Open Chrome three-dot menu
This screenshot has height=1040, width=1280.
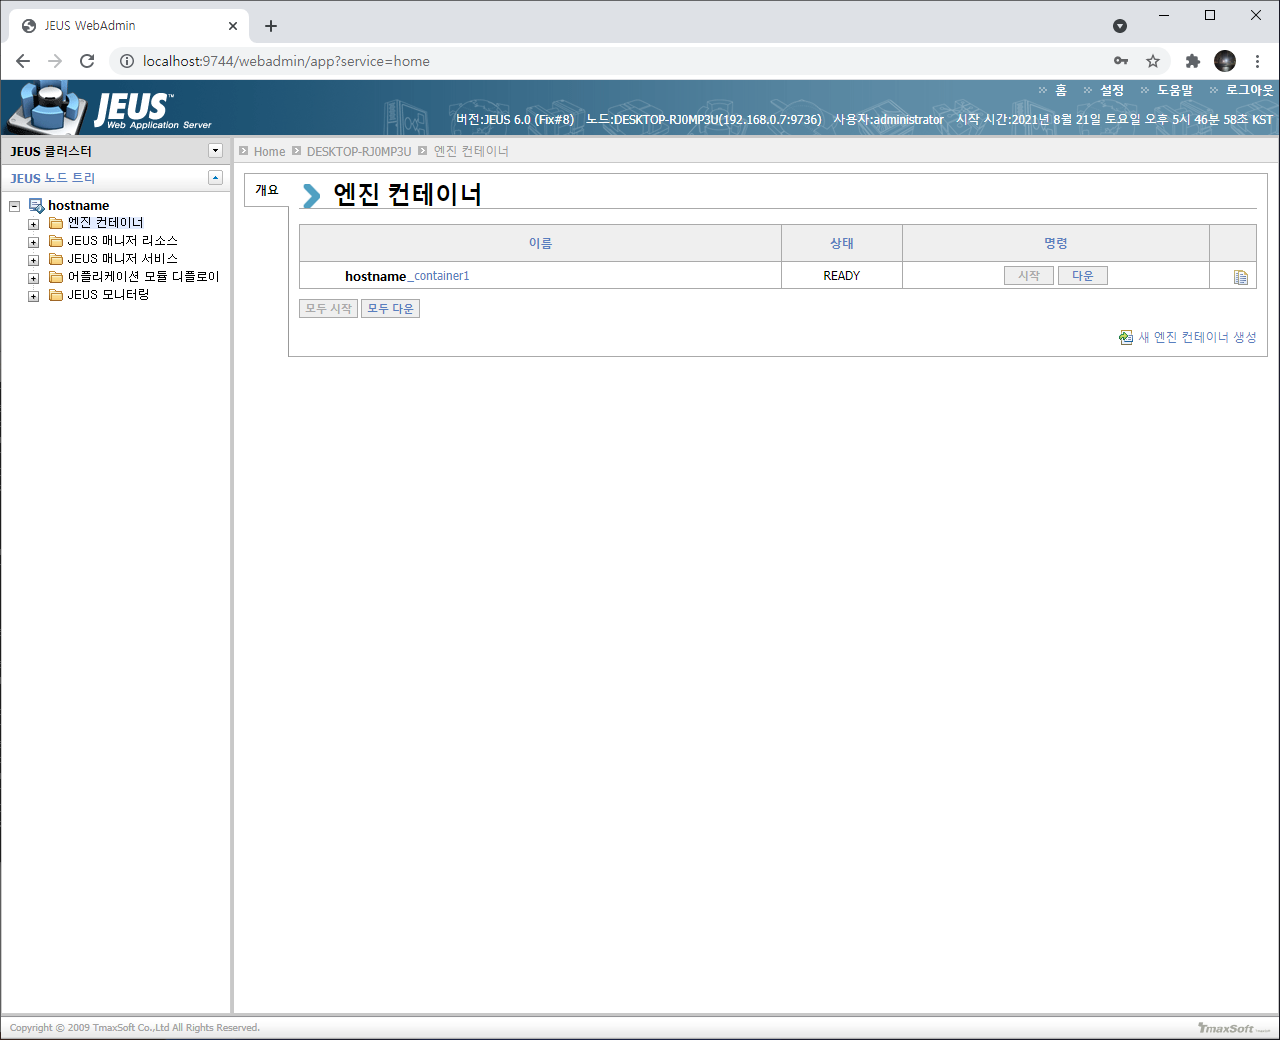(x=1257, y=61)
